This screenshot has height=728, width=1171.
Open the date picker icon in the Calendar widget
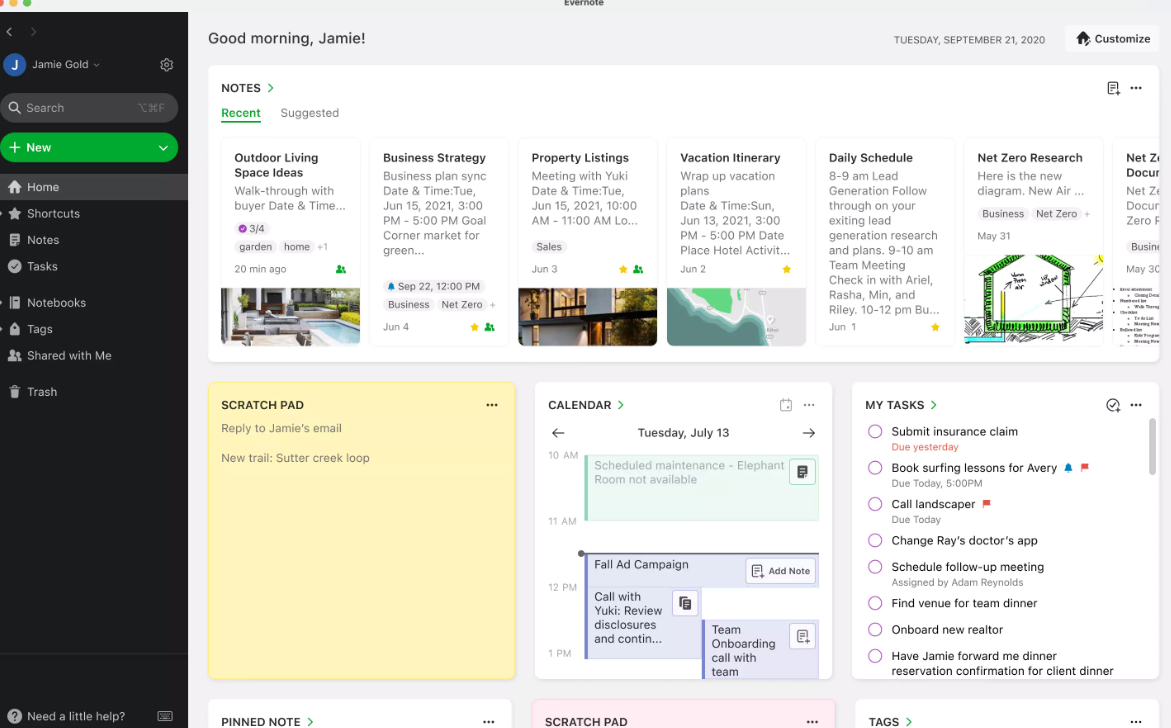coord(786,405)
